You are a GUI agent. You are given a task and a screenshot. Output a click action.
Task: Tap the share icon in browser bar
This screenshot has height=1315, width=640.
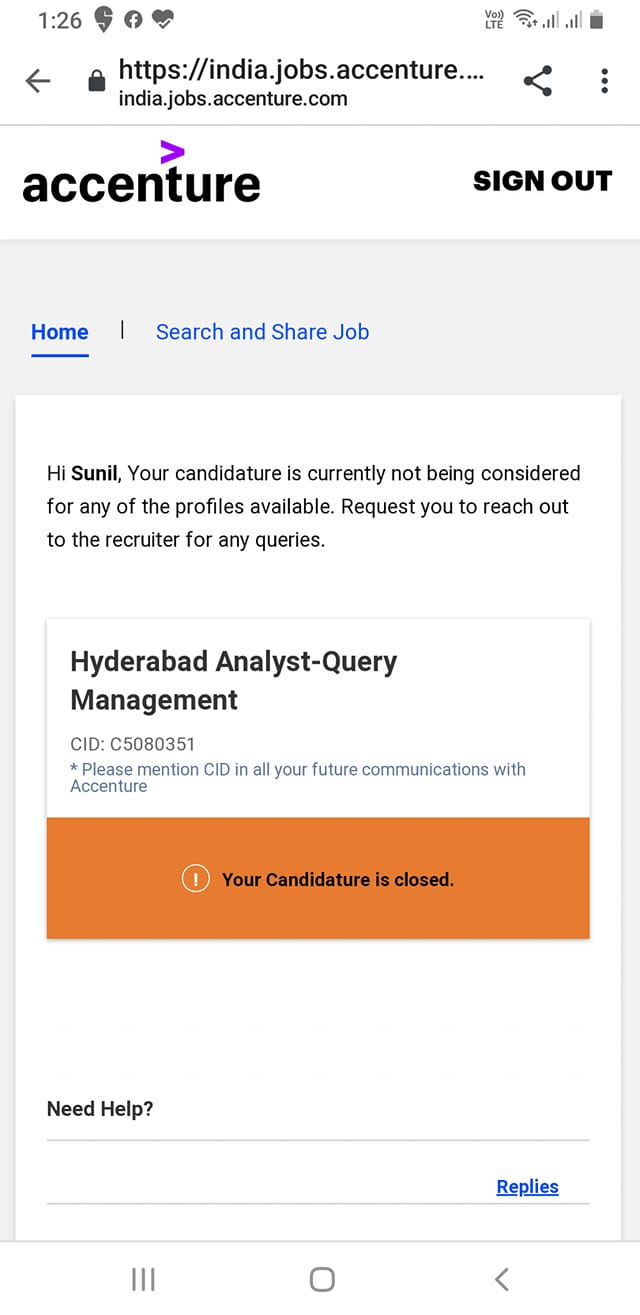pos(538,81)
